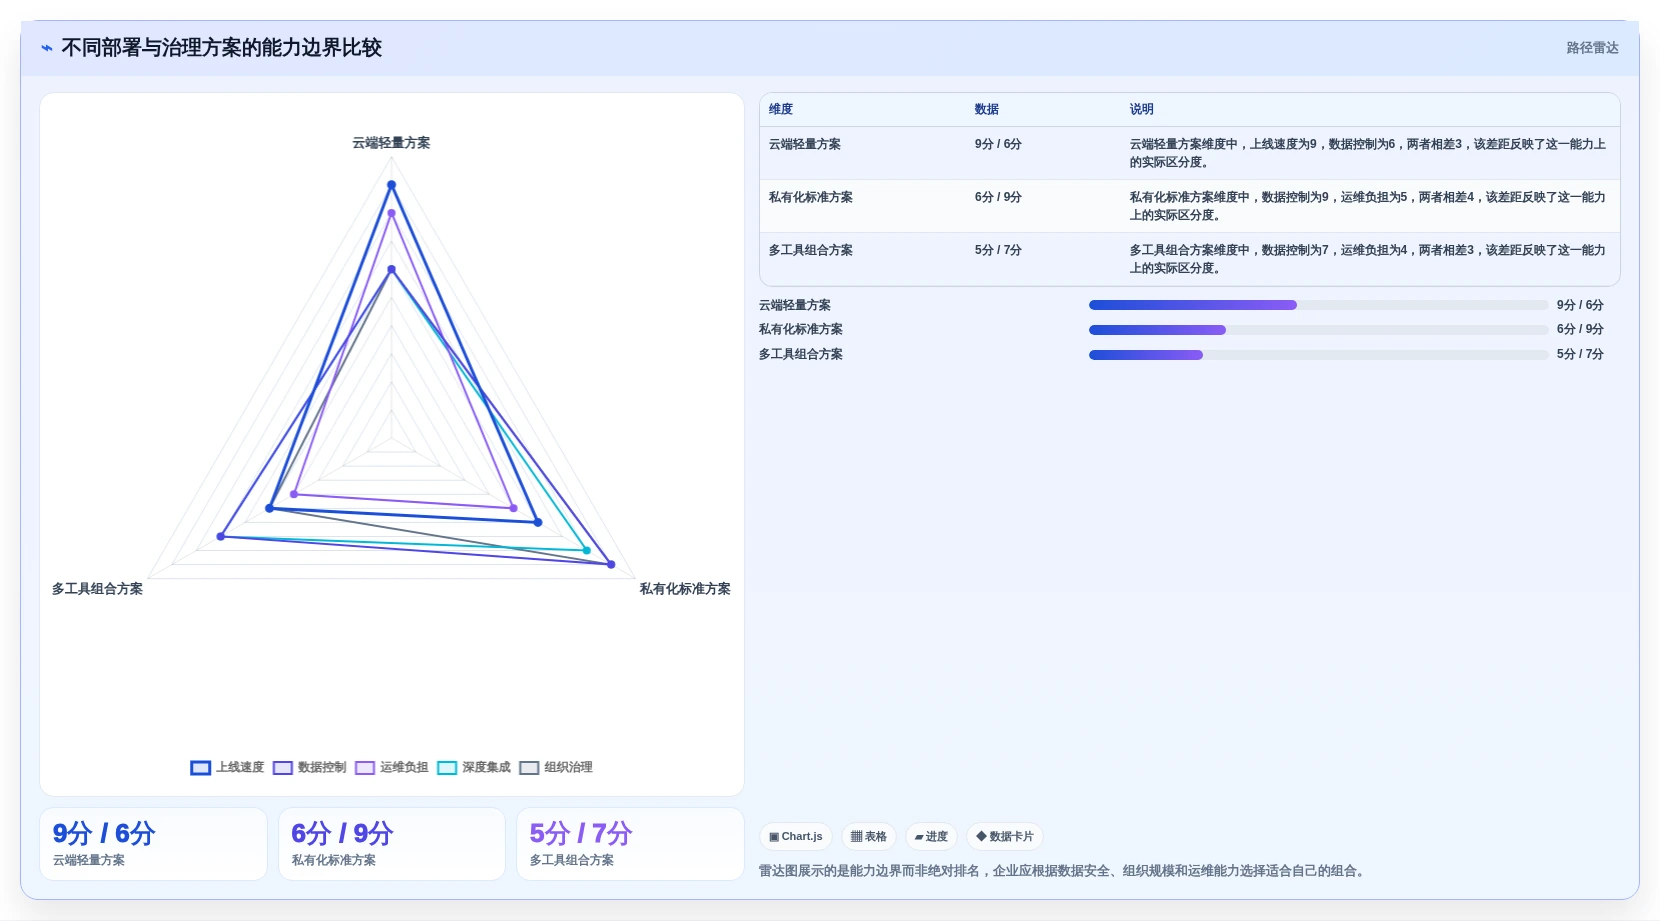Click the 表格 tag
The height and width of the screenshot is (921, 1660).
pyautogui.click(x=869, y=836)
